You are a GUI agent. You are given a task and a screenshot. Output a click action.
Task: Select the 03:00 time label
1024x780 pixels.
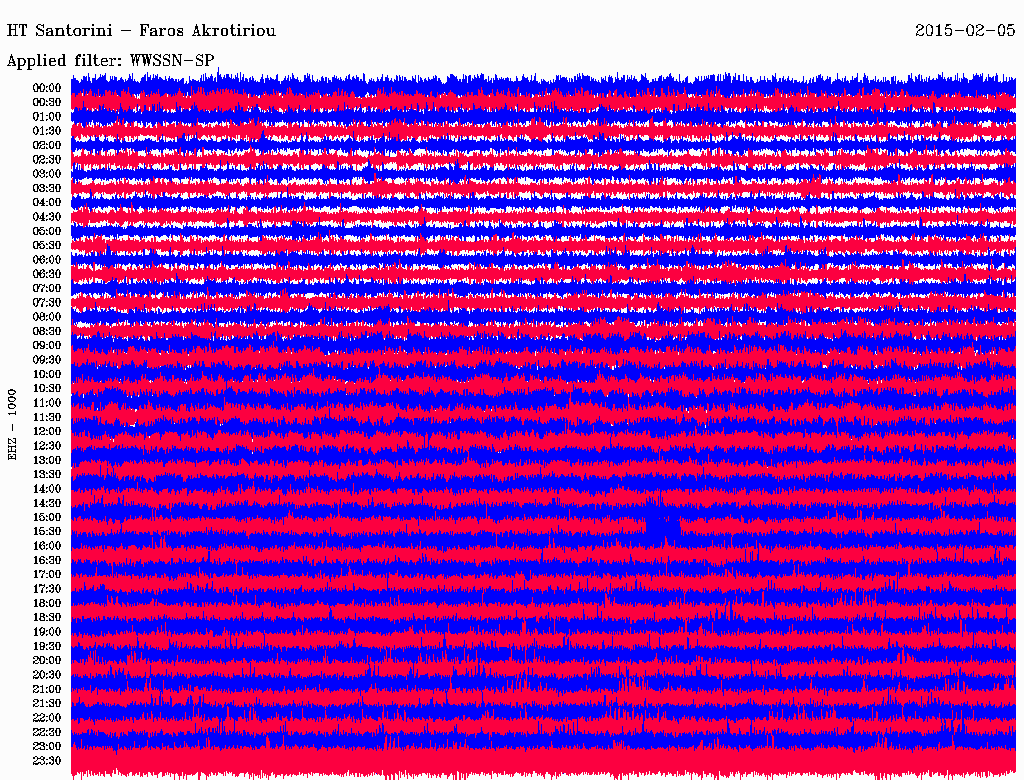46,174
